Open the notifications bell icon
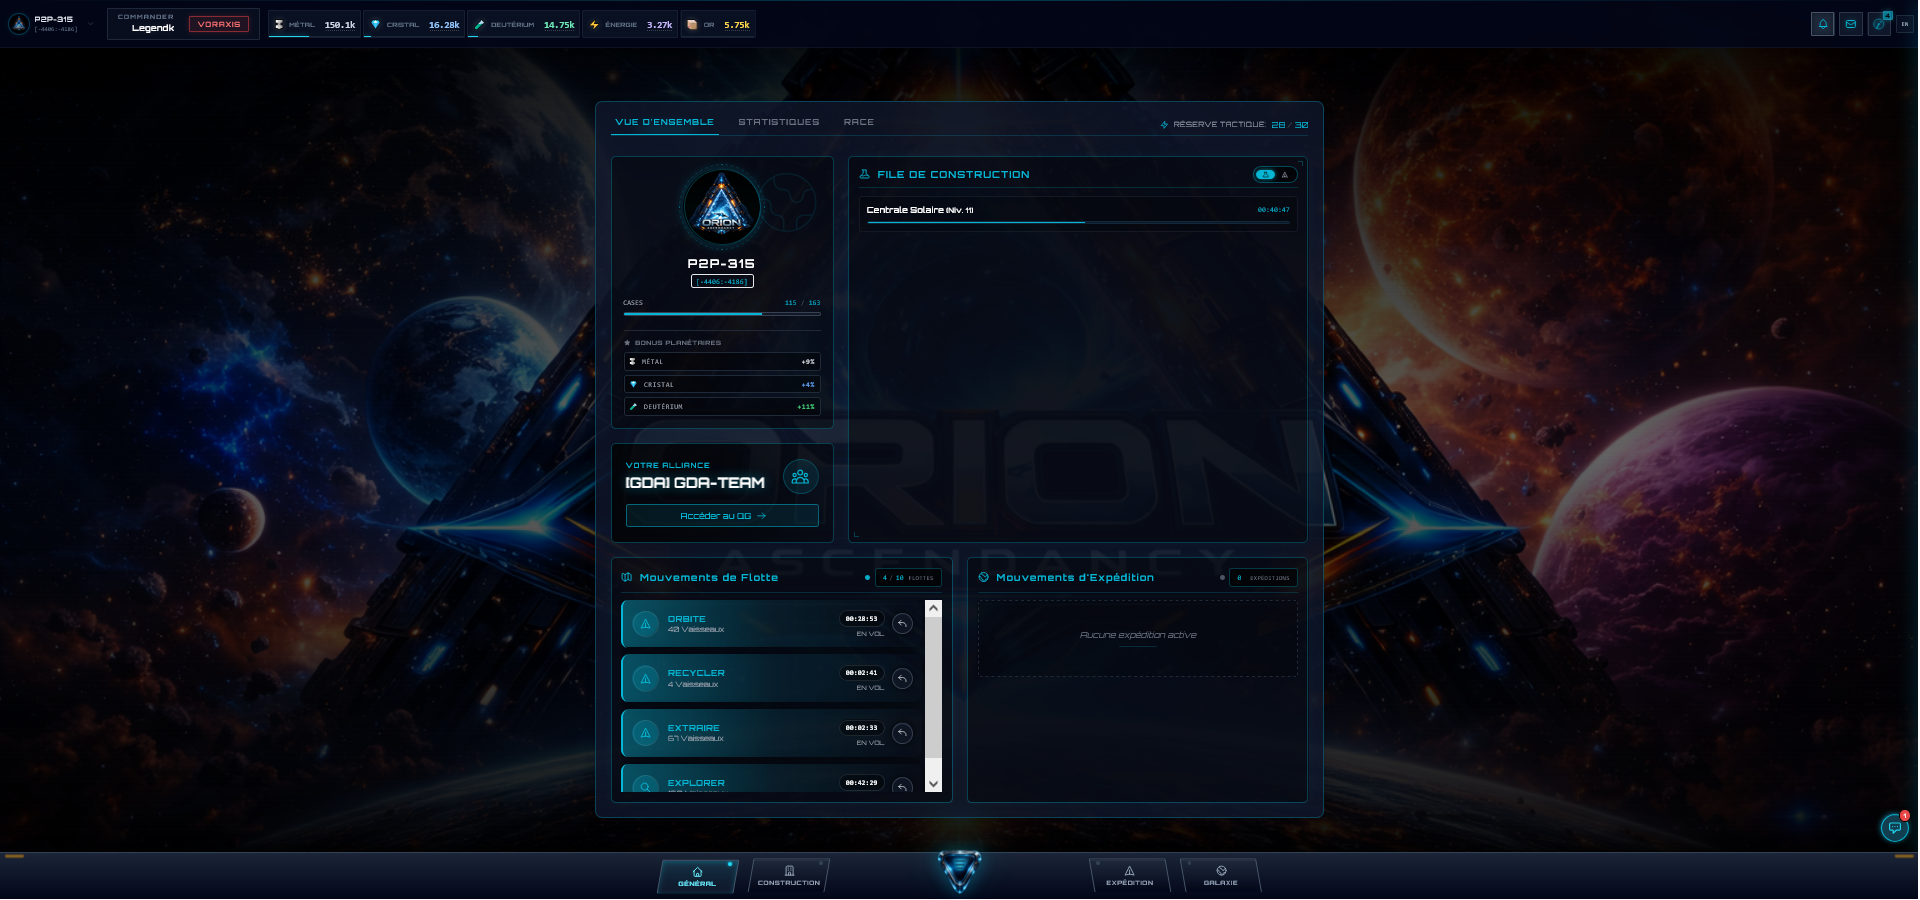The image size is (1920, 900). pos(1822,24)
